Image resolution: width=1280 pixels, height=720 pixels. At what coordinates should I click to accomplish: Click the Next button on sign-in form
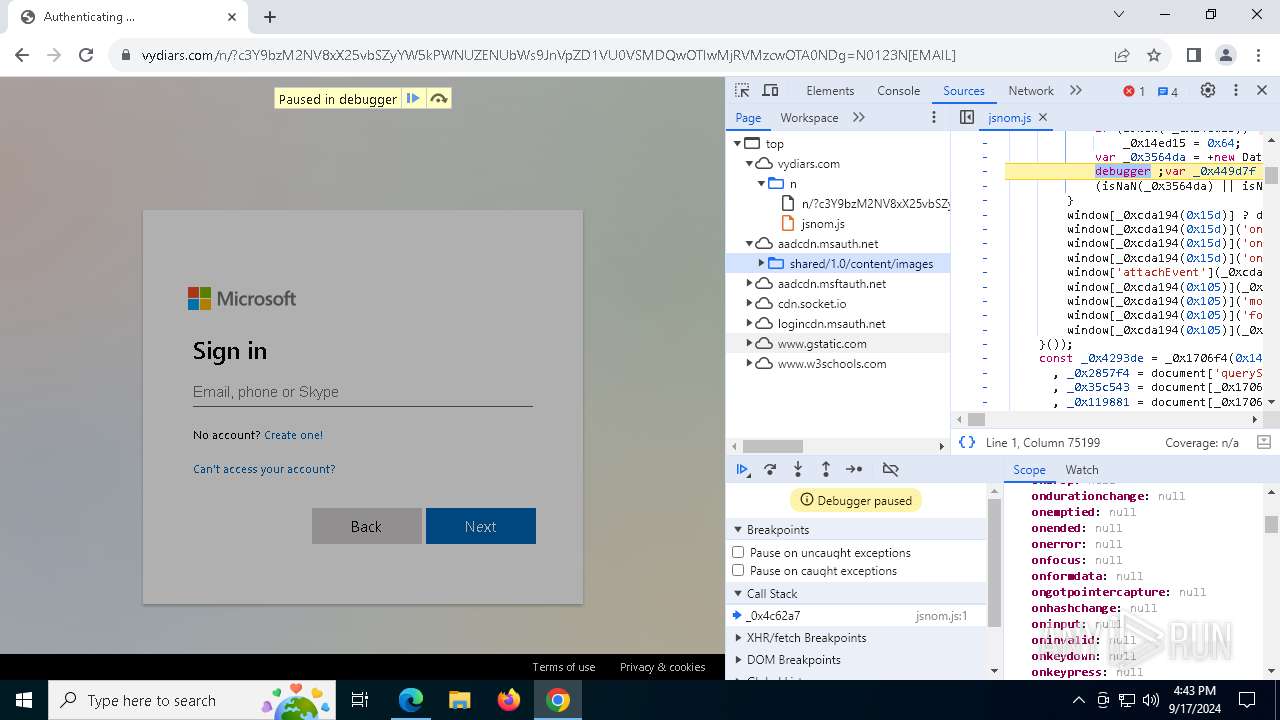481,526
